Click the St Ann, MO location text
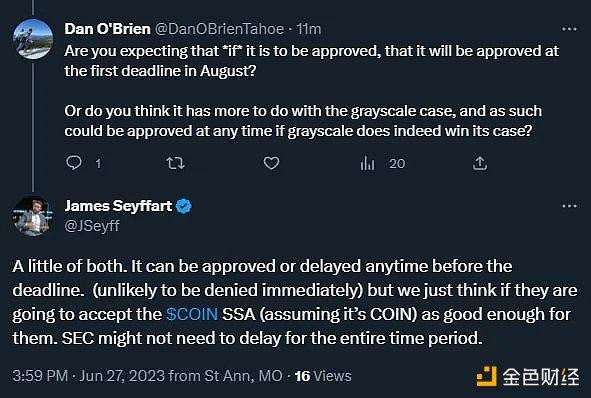 click(243, 376)
